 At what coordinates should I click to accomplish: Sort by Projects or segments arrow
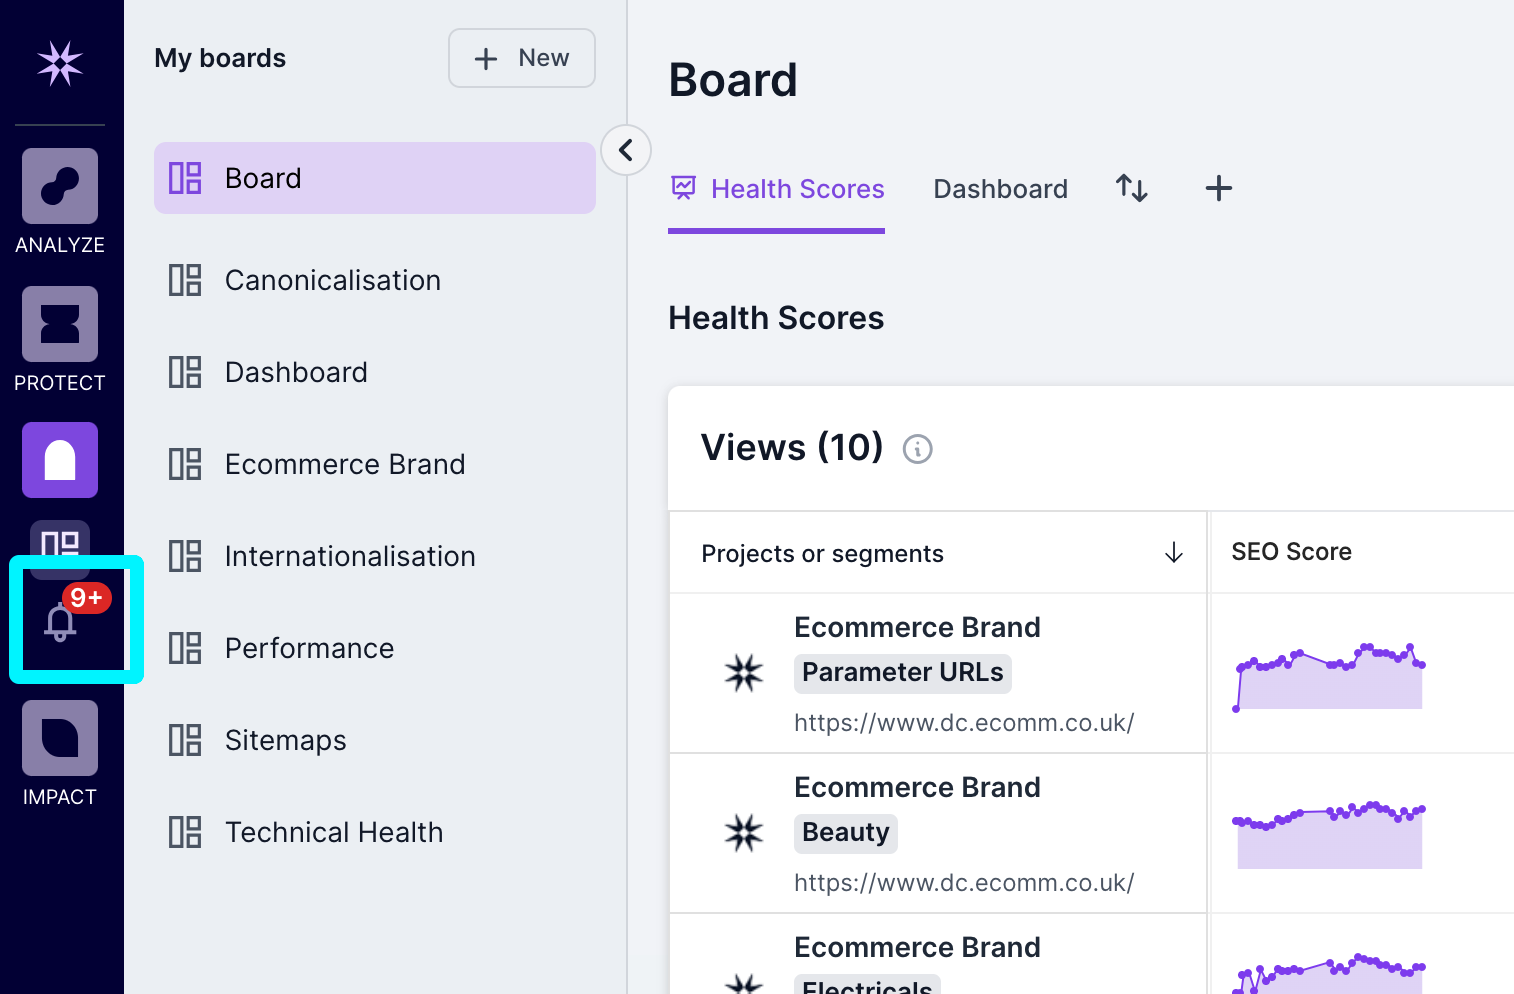[x=1173, y=553]
